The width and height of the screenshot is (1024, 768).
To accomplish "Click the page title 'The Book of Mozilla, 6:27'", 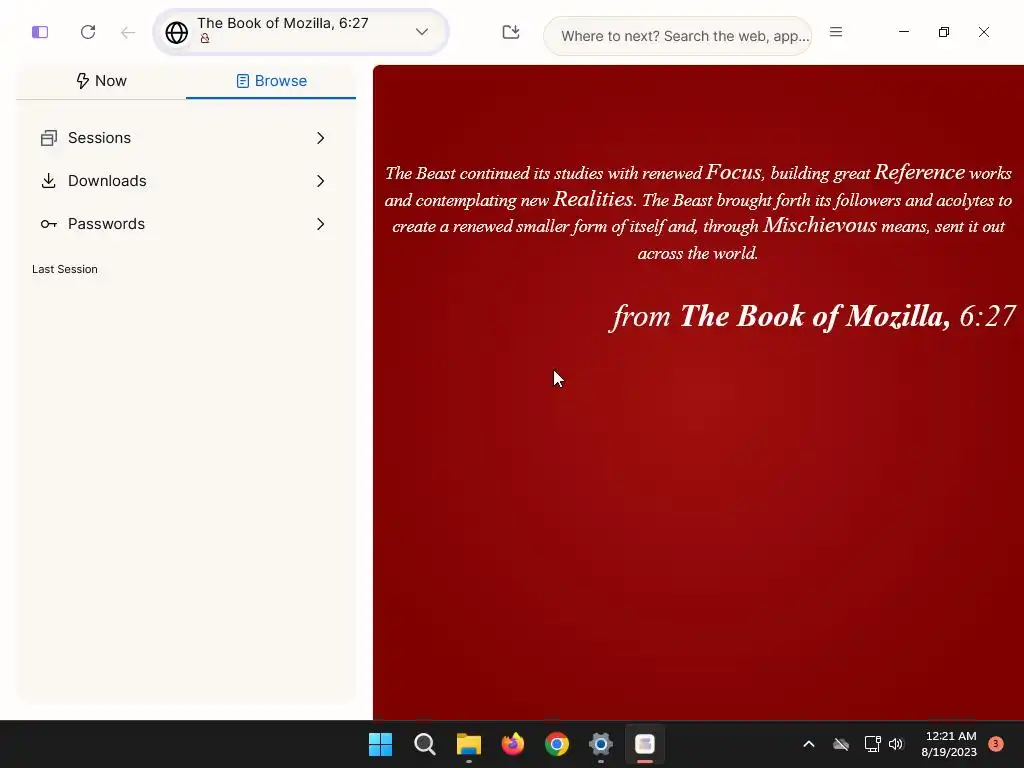I will (283, 23).
